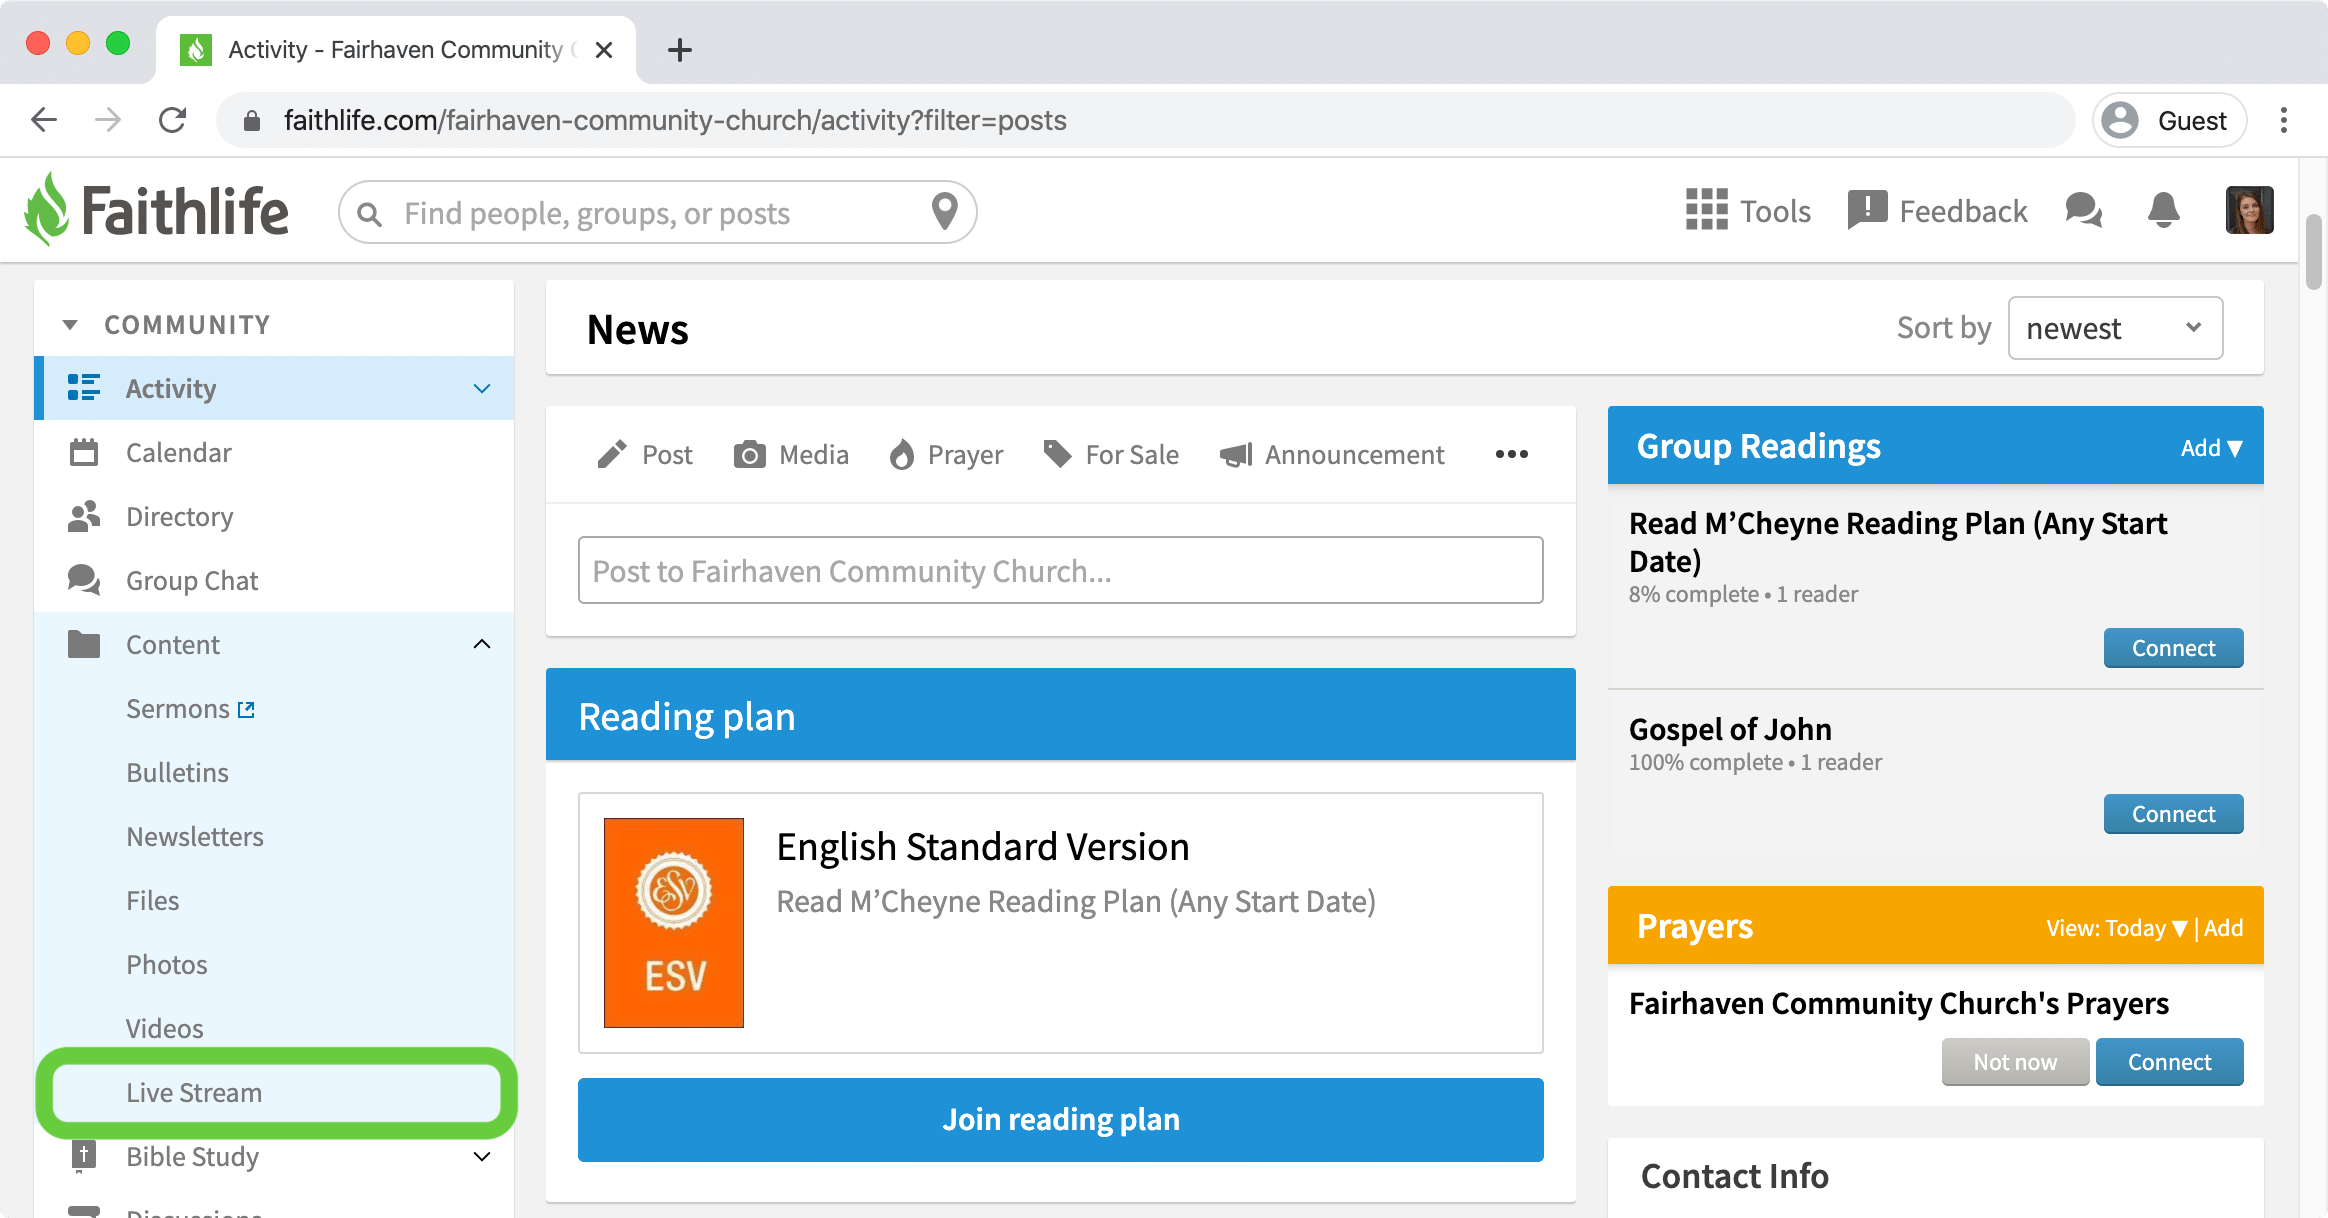
Task: Open the Group Readings Add dropdown
Action: tap(2211, 448)
